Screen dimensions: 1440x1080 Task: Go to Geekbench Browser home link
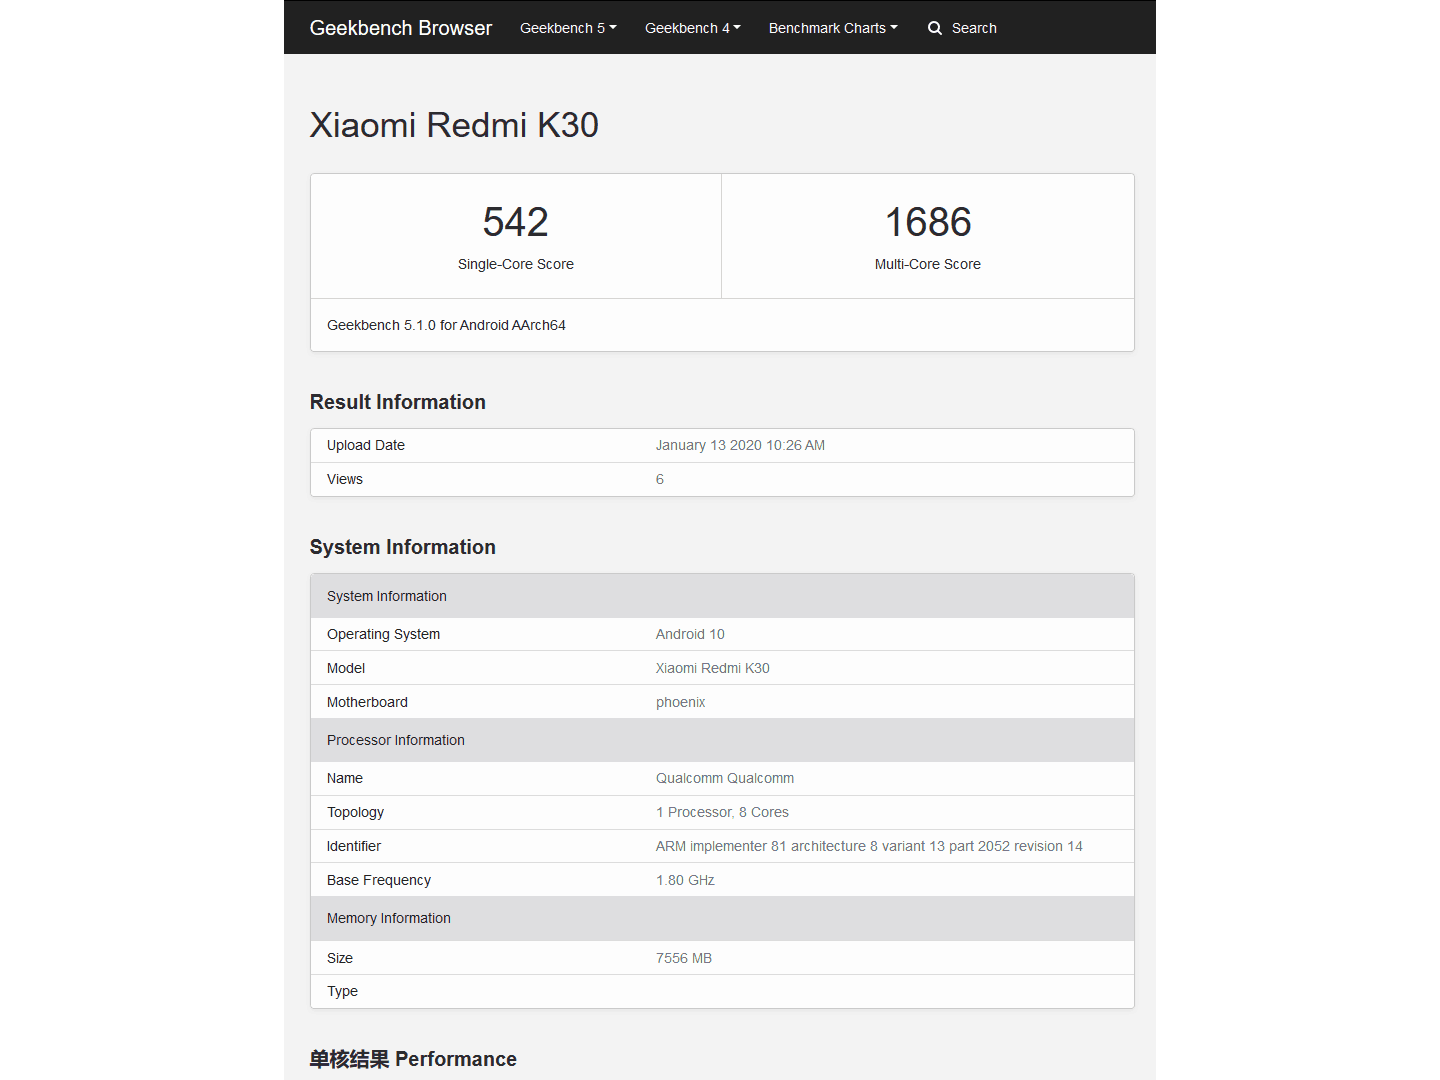point(401,28)
